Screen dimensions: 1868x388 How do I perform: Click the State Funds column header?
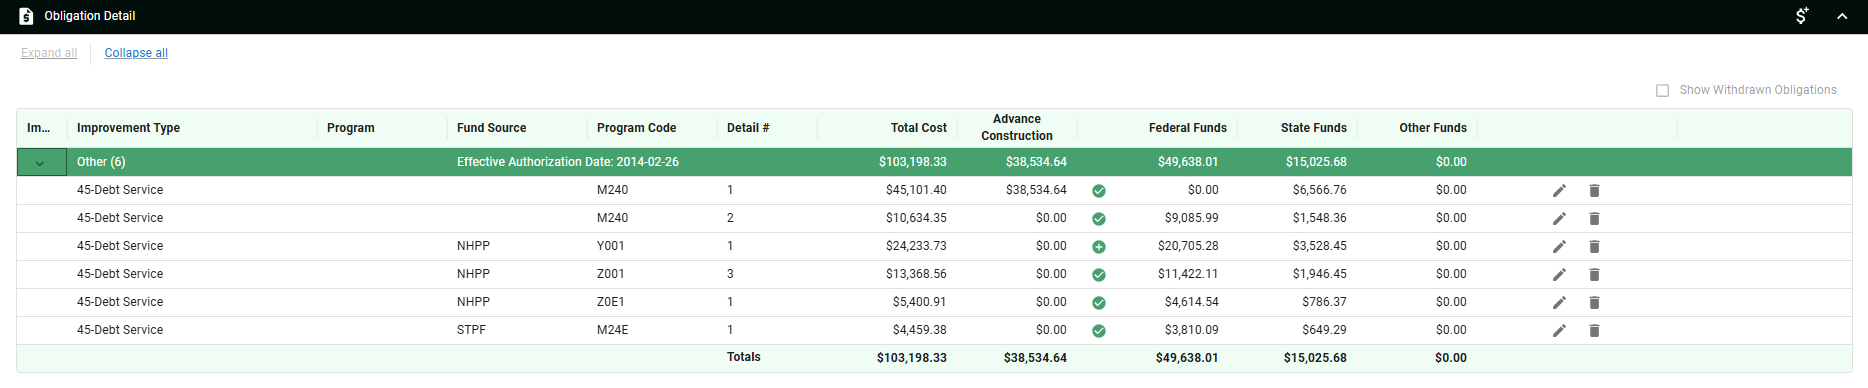coord(1313,128)
